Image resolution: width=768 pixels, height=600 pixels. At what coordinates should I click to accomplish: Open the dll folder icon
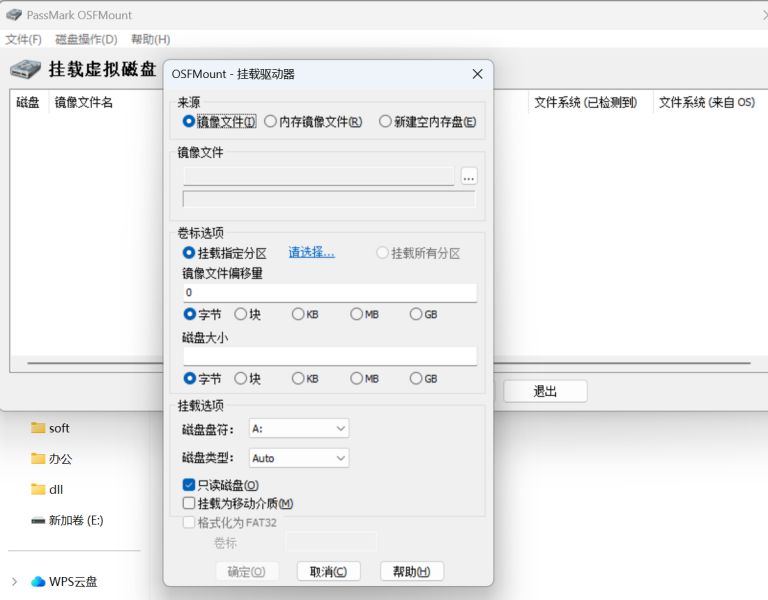[x=38, y=489]
